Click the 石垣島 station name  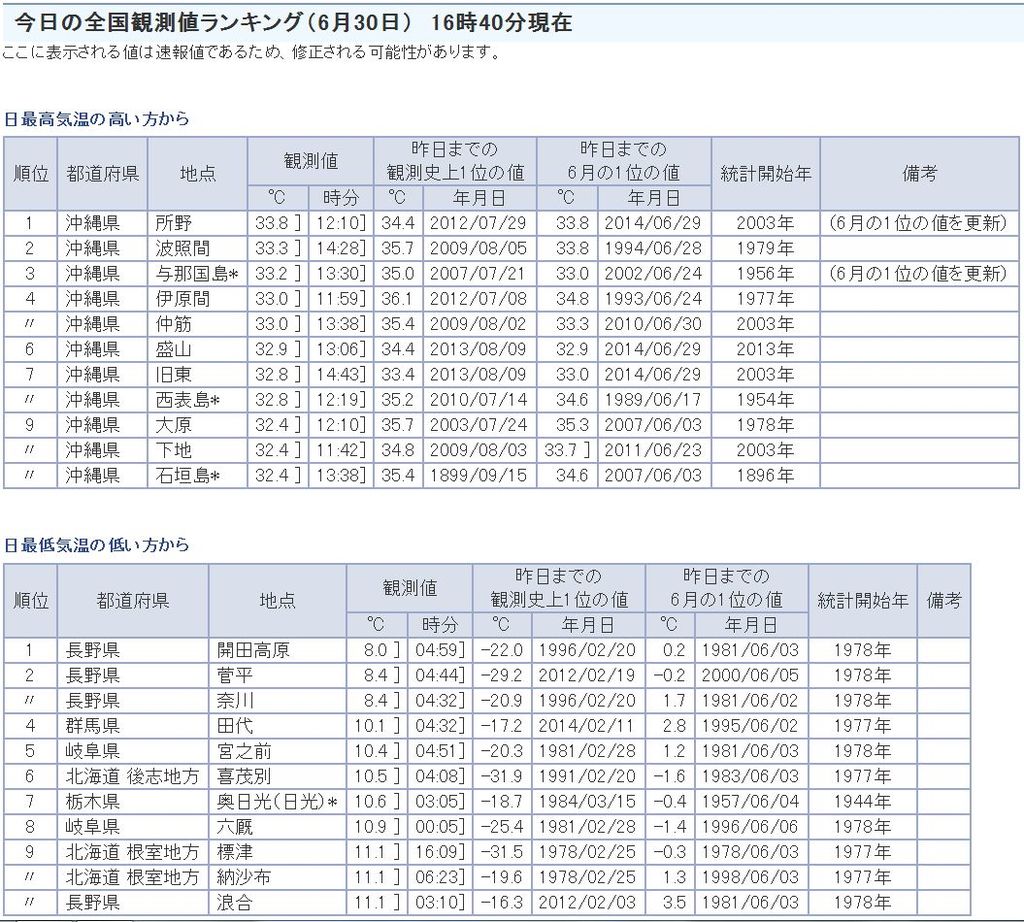(x=187, y=475)
